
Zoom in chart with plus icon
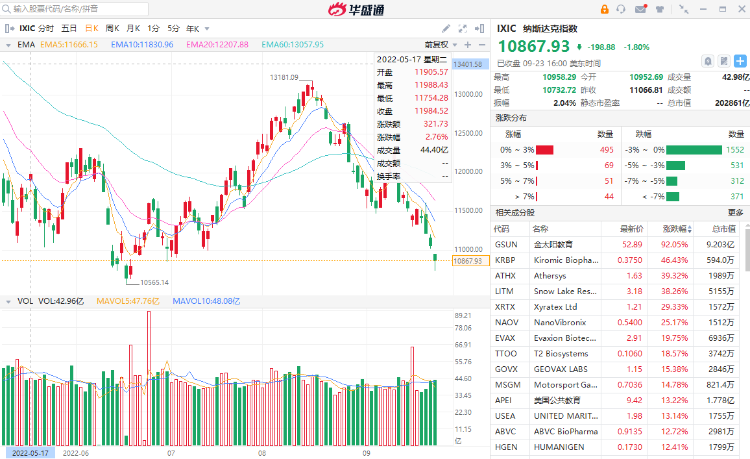click(x=468, y=45)
